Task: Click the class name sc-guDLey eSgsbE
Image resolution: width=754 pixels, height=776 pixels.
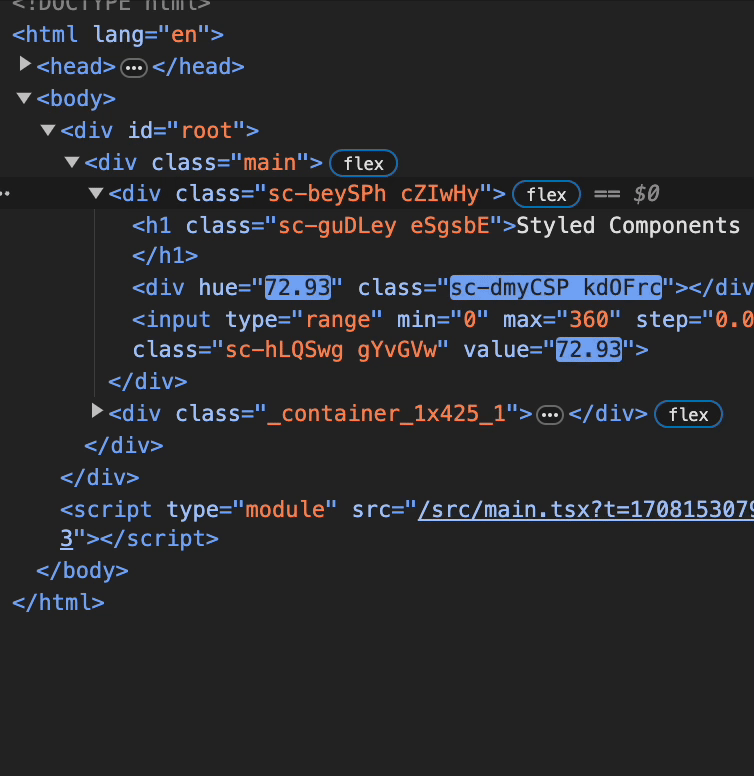Action: (384, 226)
